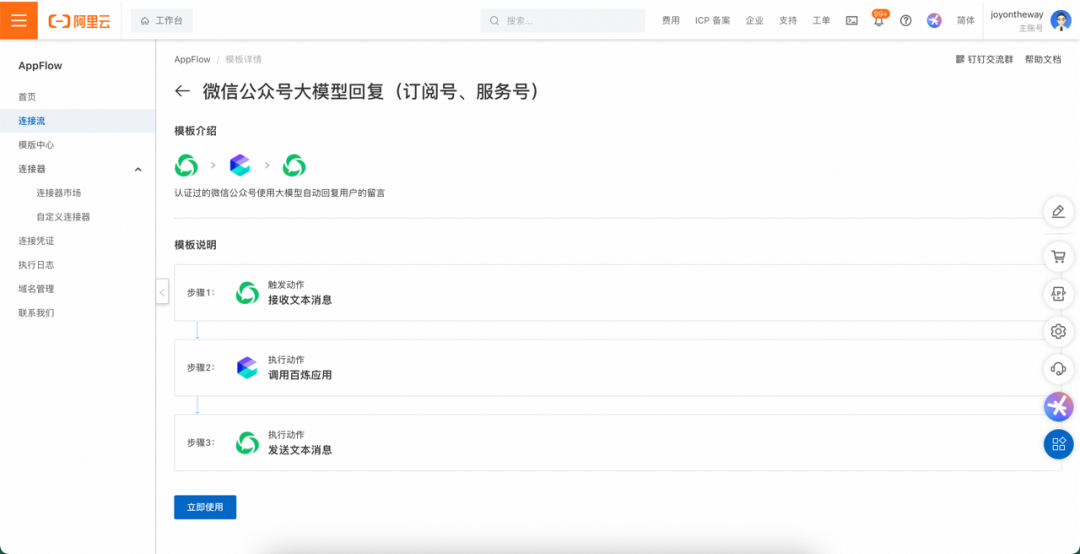Focus the 搜索 search field
The image size is (1080, 554).
tap(563, 21)
